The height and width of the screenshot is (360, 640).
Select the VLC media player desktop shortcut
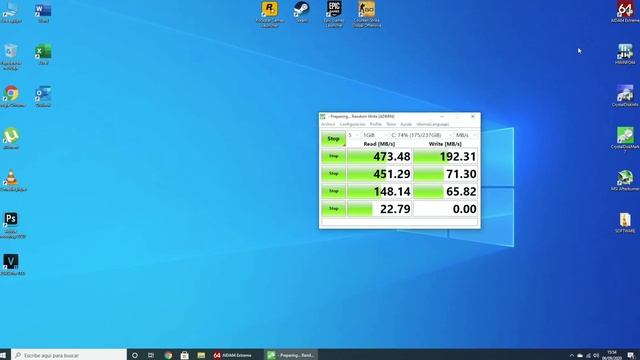tap(11, 181)
